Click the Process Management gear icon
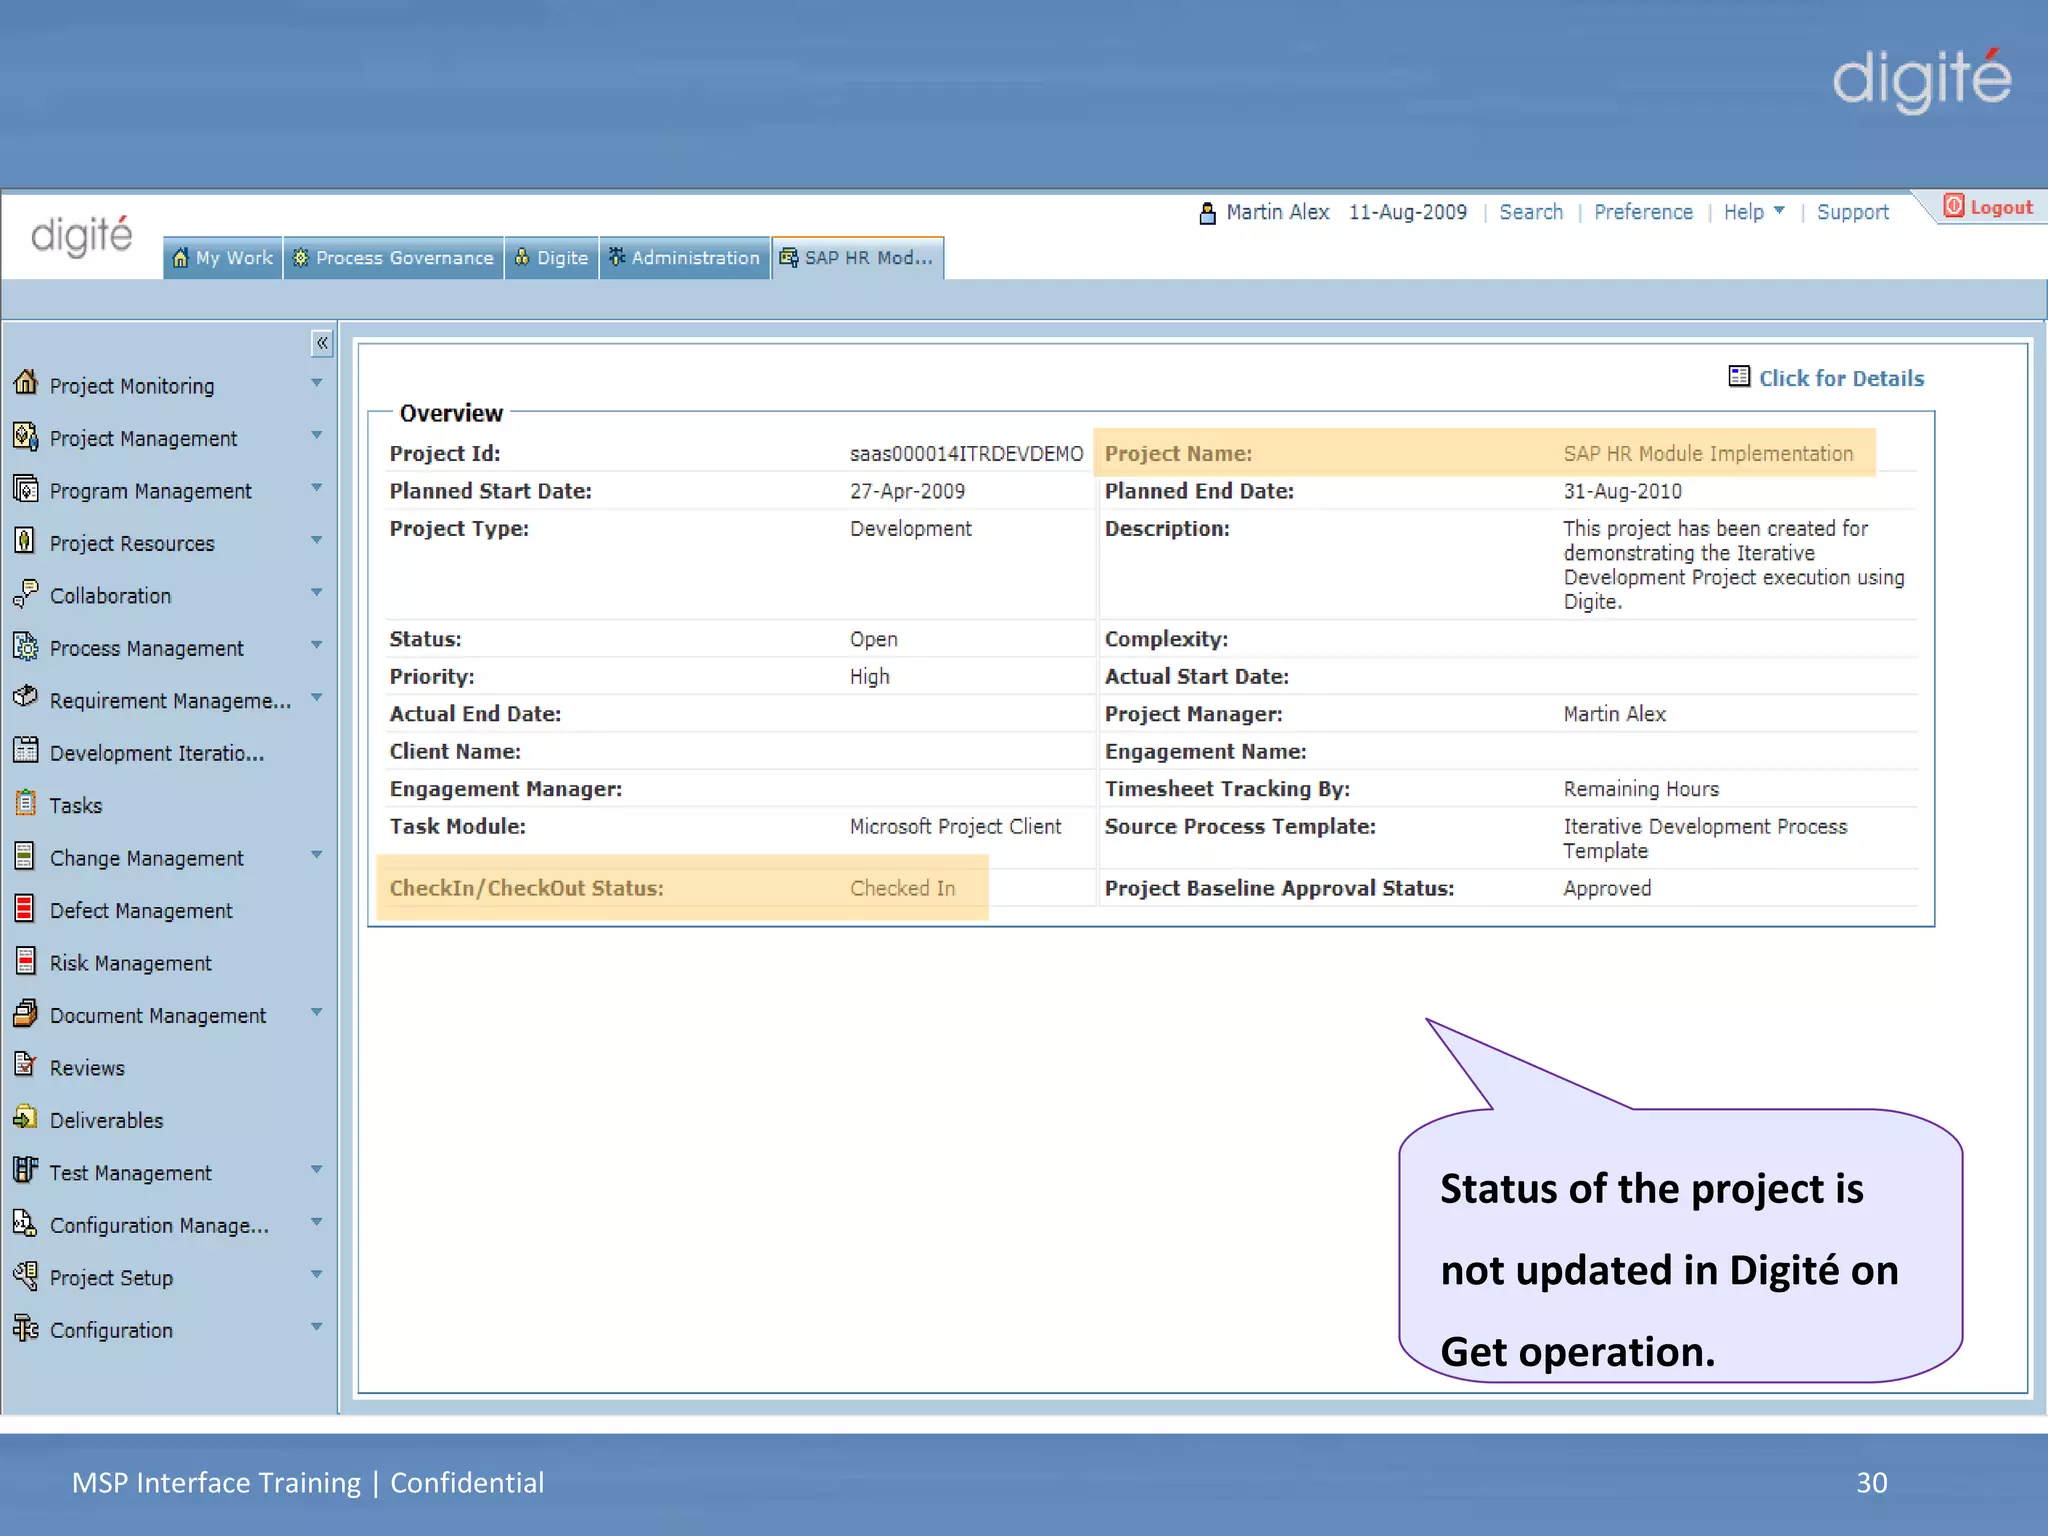The height and width of the screenshot is (1536, 2048). [26, 645]
